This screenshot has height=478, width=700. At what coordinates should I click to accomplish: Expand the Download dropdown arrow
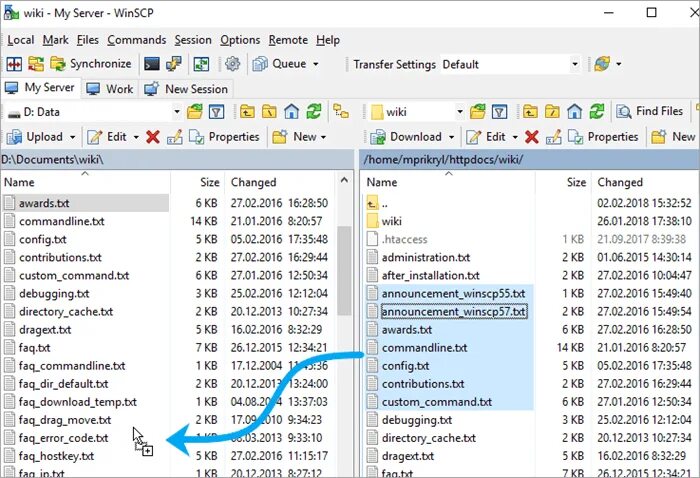tap(451, 137)
